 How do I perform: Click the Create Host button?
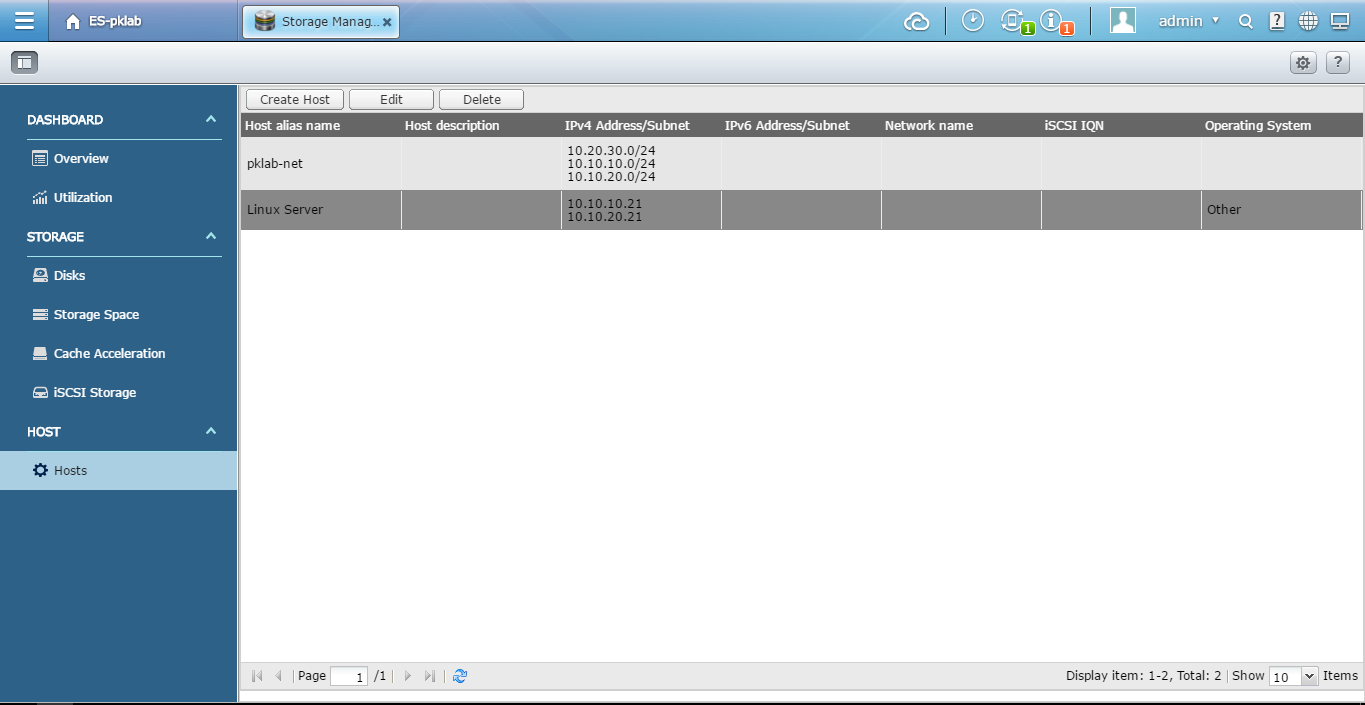coord(295,100)
